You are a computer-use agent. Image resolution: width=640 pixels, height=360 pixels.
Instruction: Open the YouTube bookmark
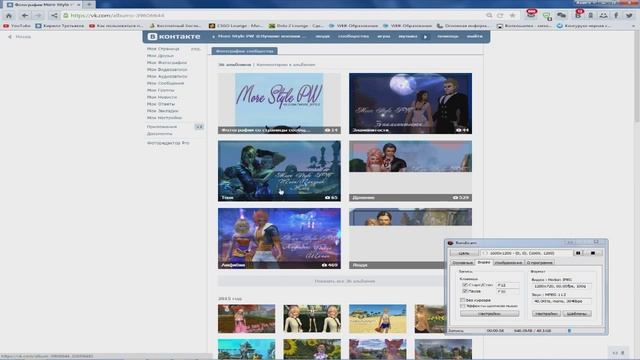click(x=17, y=26)
